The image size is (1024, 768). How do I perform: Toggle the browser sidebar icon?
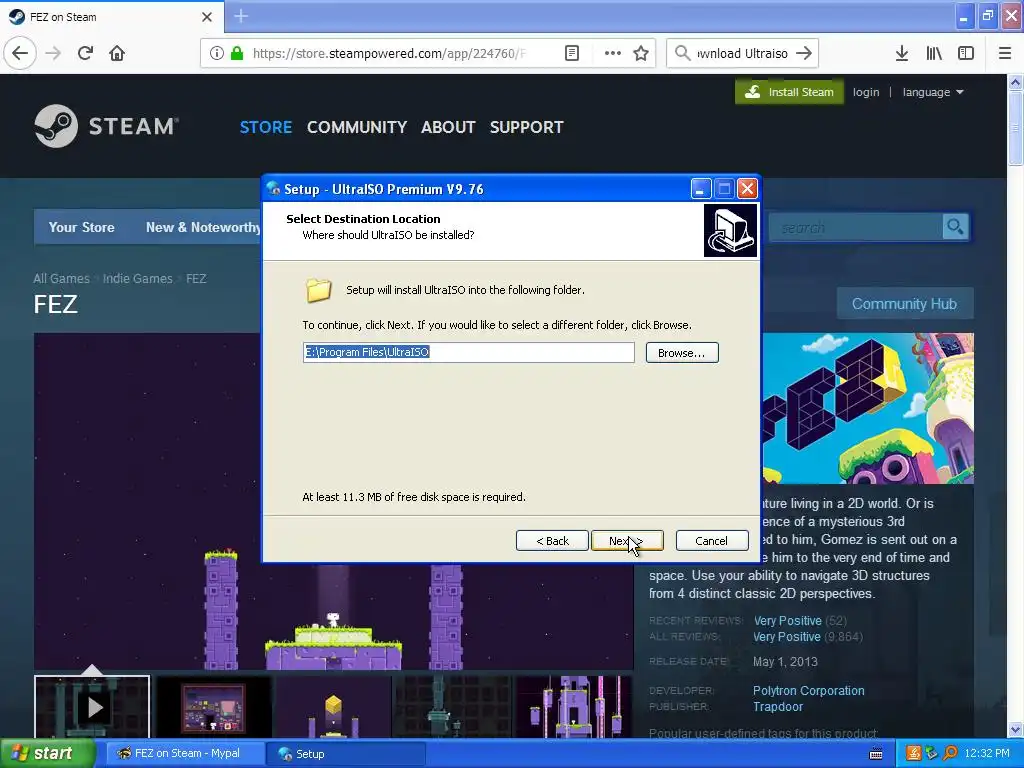(x=966, y=53)
